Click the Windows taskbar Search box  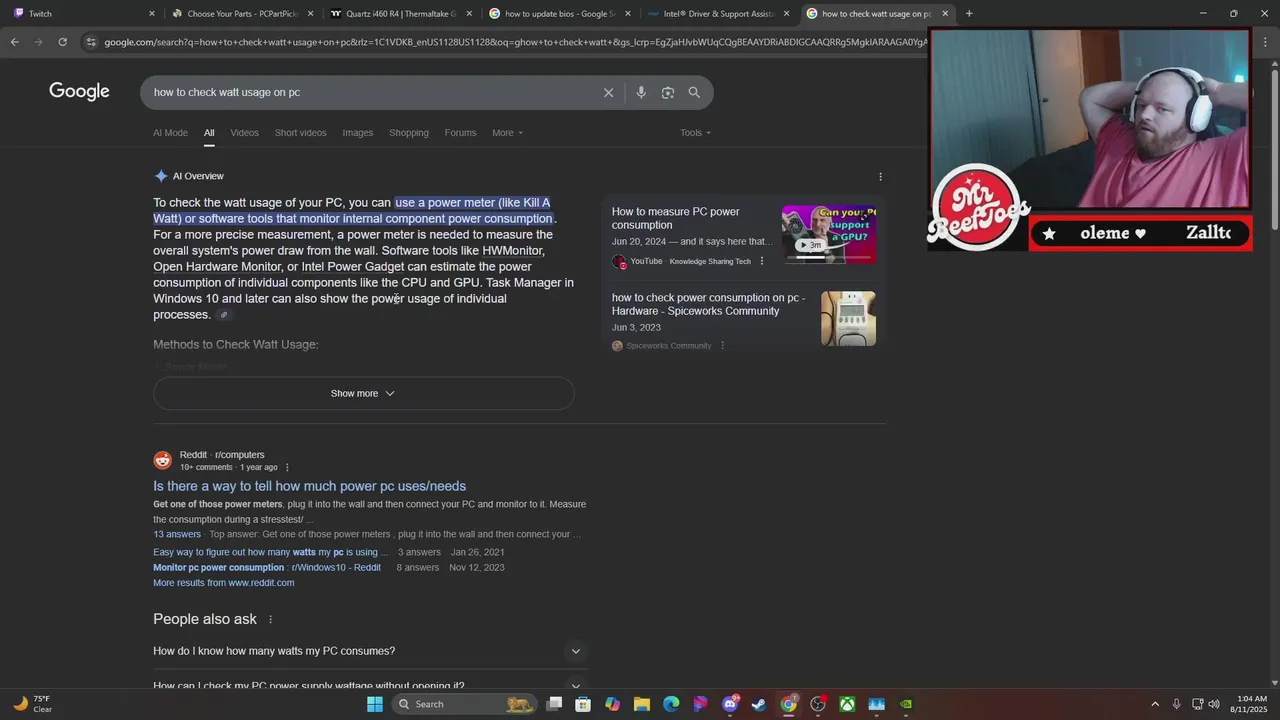[465, 704]
